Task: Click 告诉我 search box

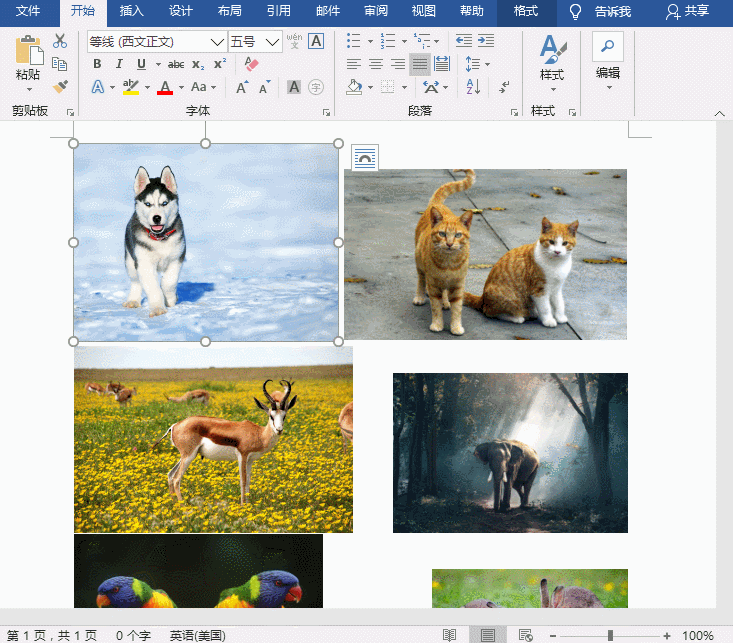Action: tap(613, 12)
